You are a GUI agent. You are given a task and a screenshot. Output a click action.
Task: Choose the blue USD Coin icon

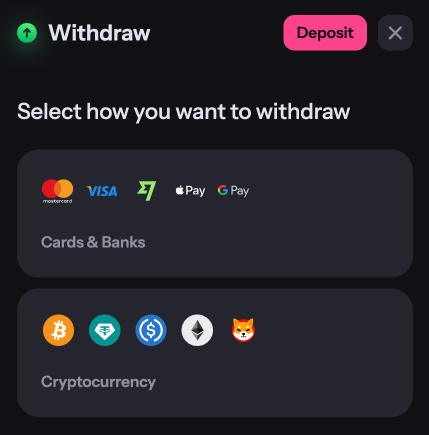tap(151, 330)
